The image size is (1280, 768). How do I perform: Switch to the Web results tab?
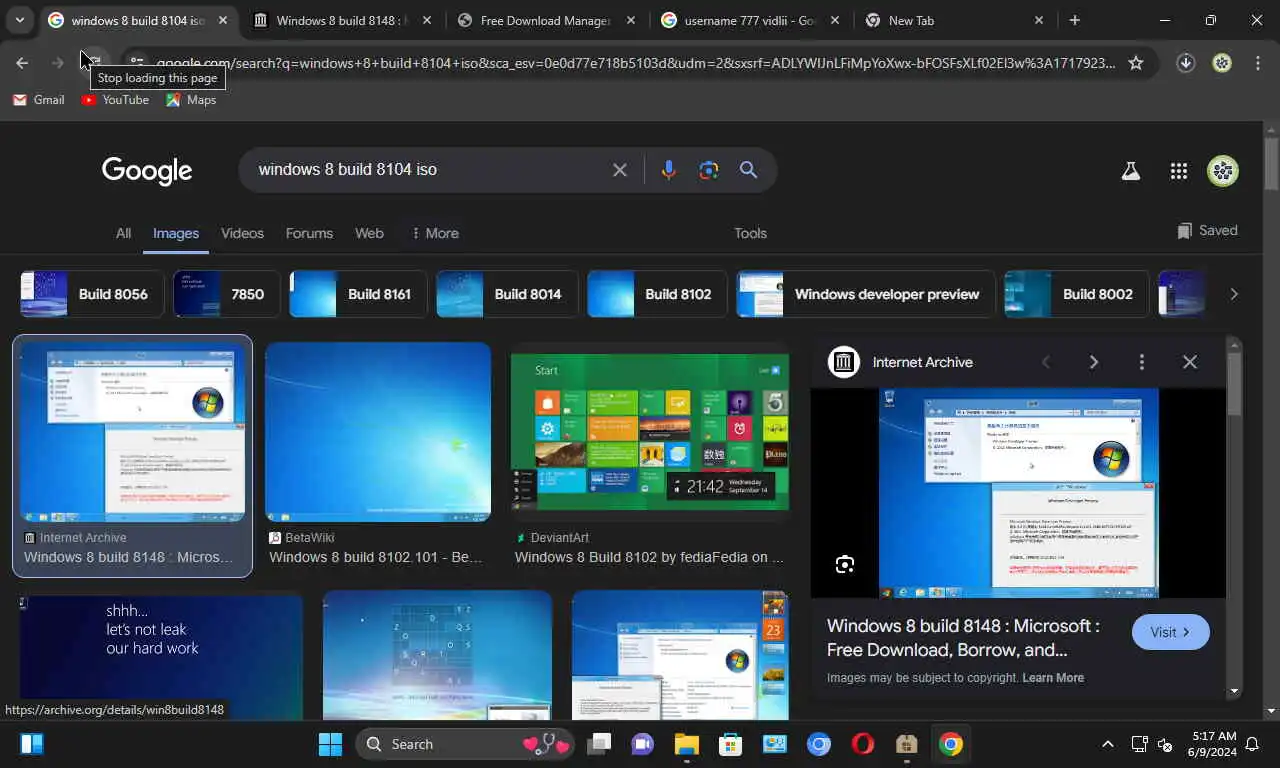369,233
